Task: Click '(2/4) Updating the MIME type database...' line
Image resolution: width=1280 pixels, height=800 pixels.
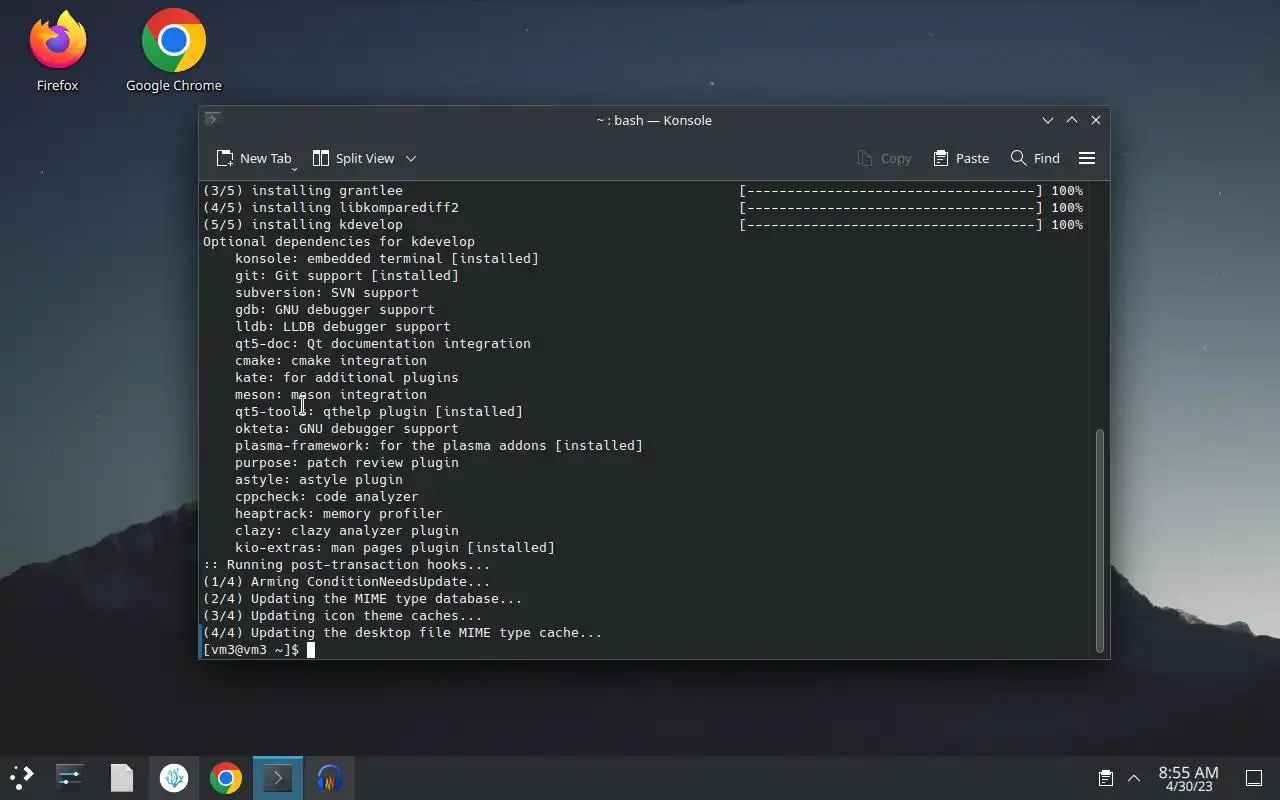Action: [363, 599]
